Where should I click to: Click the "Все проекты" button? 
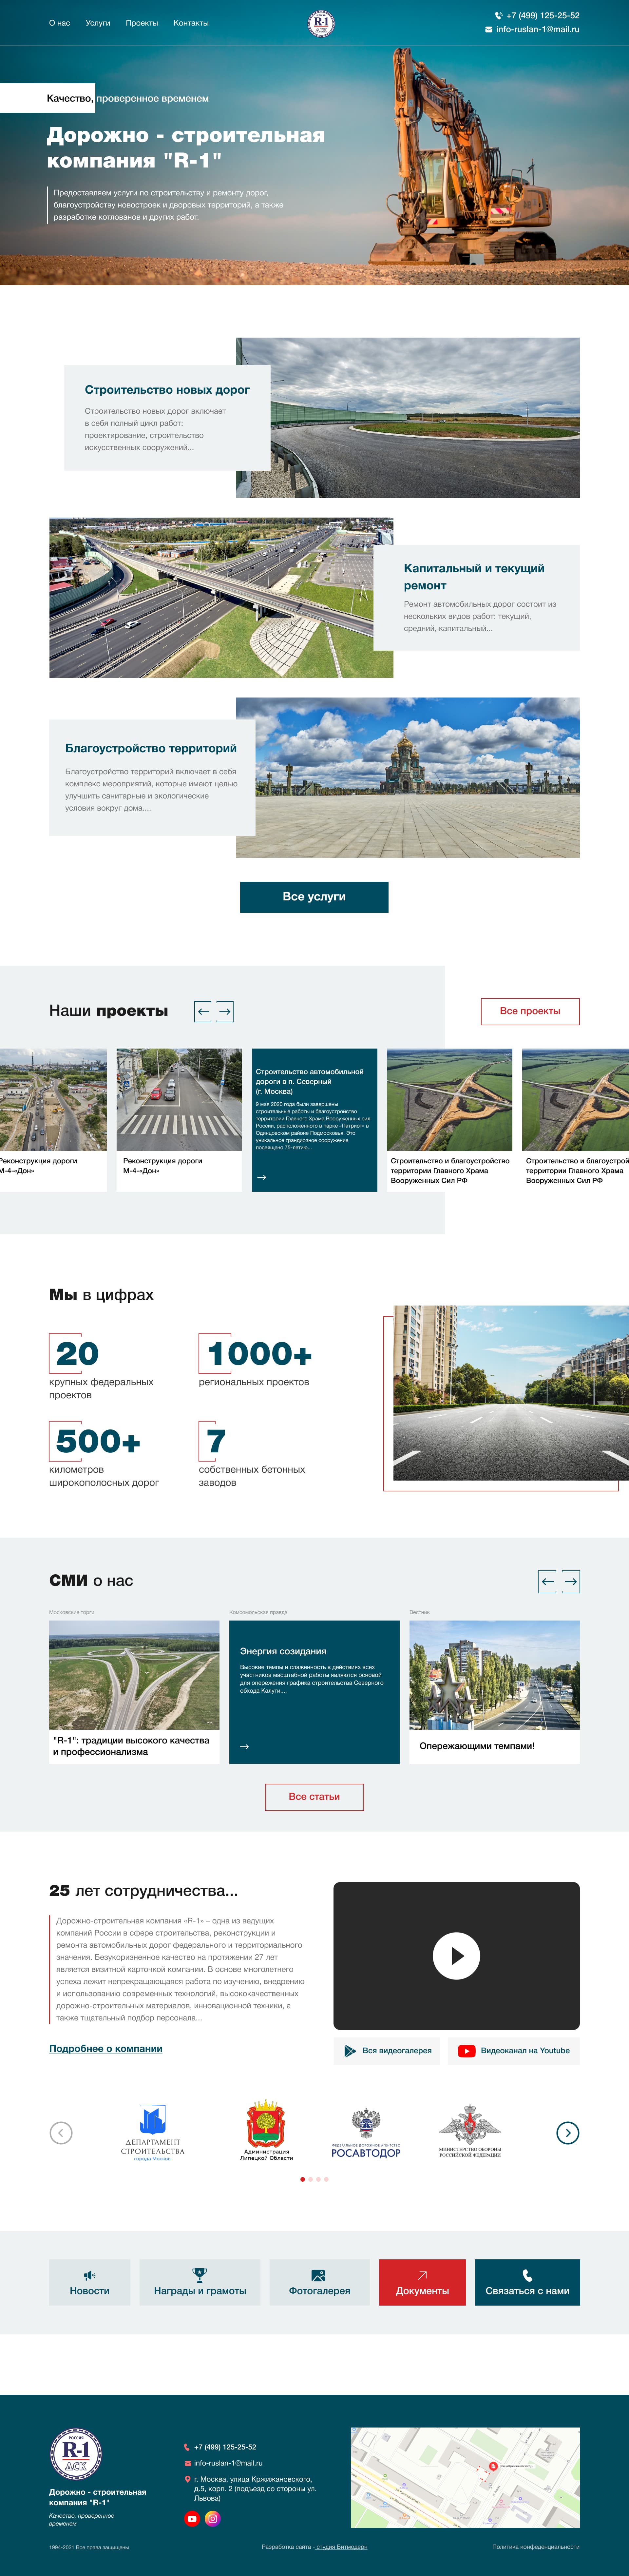[530, 1011]
